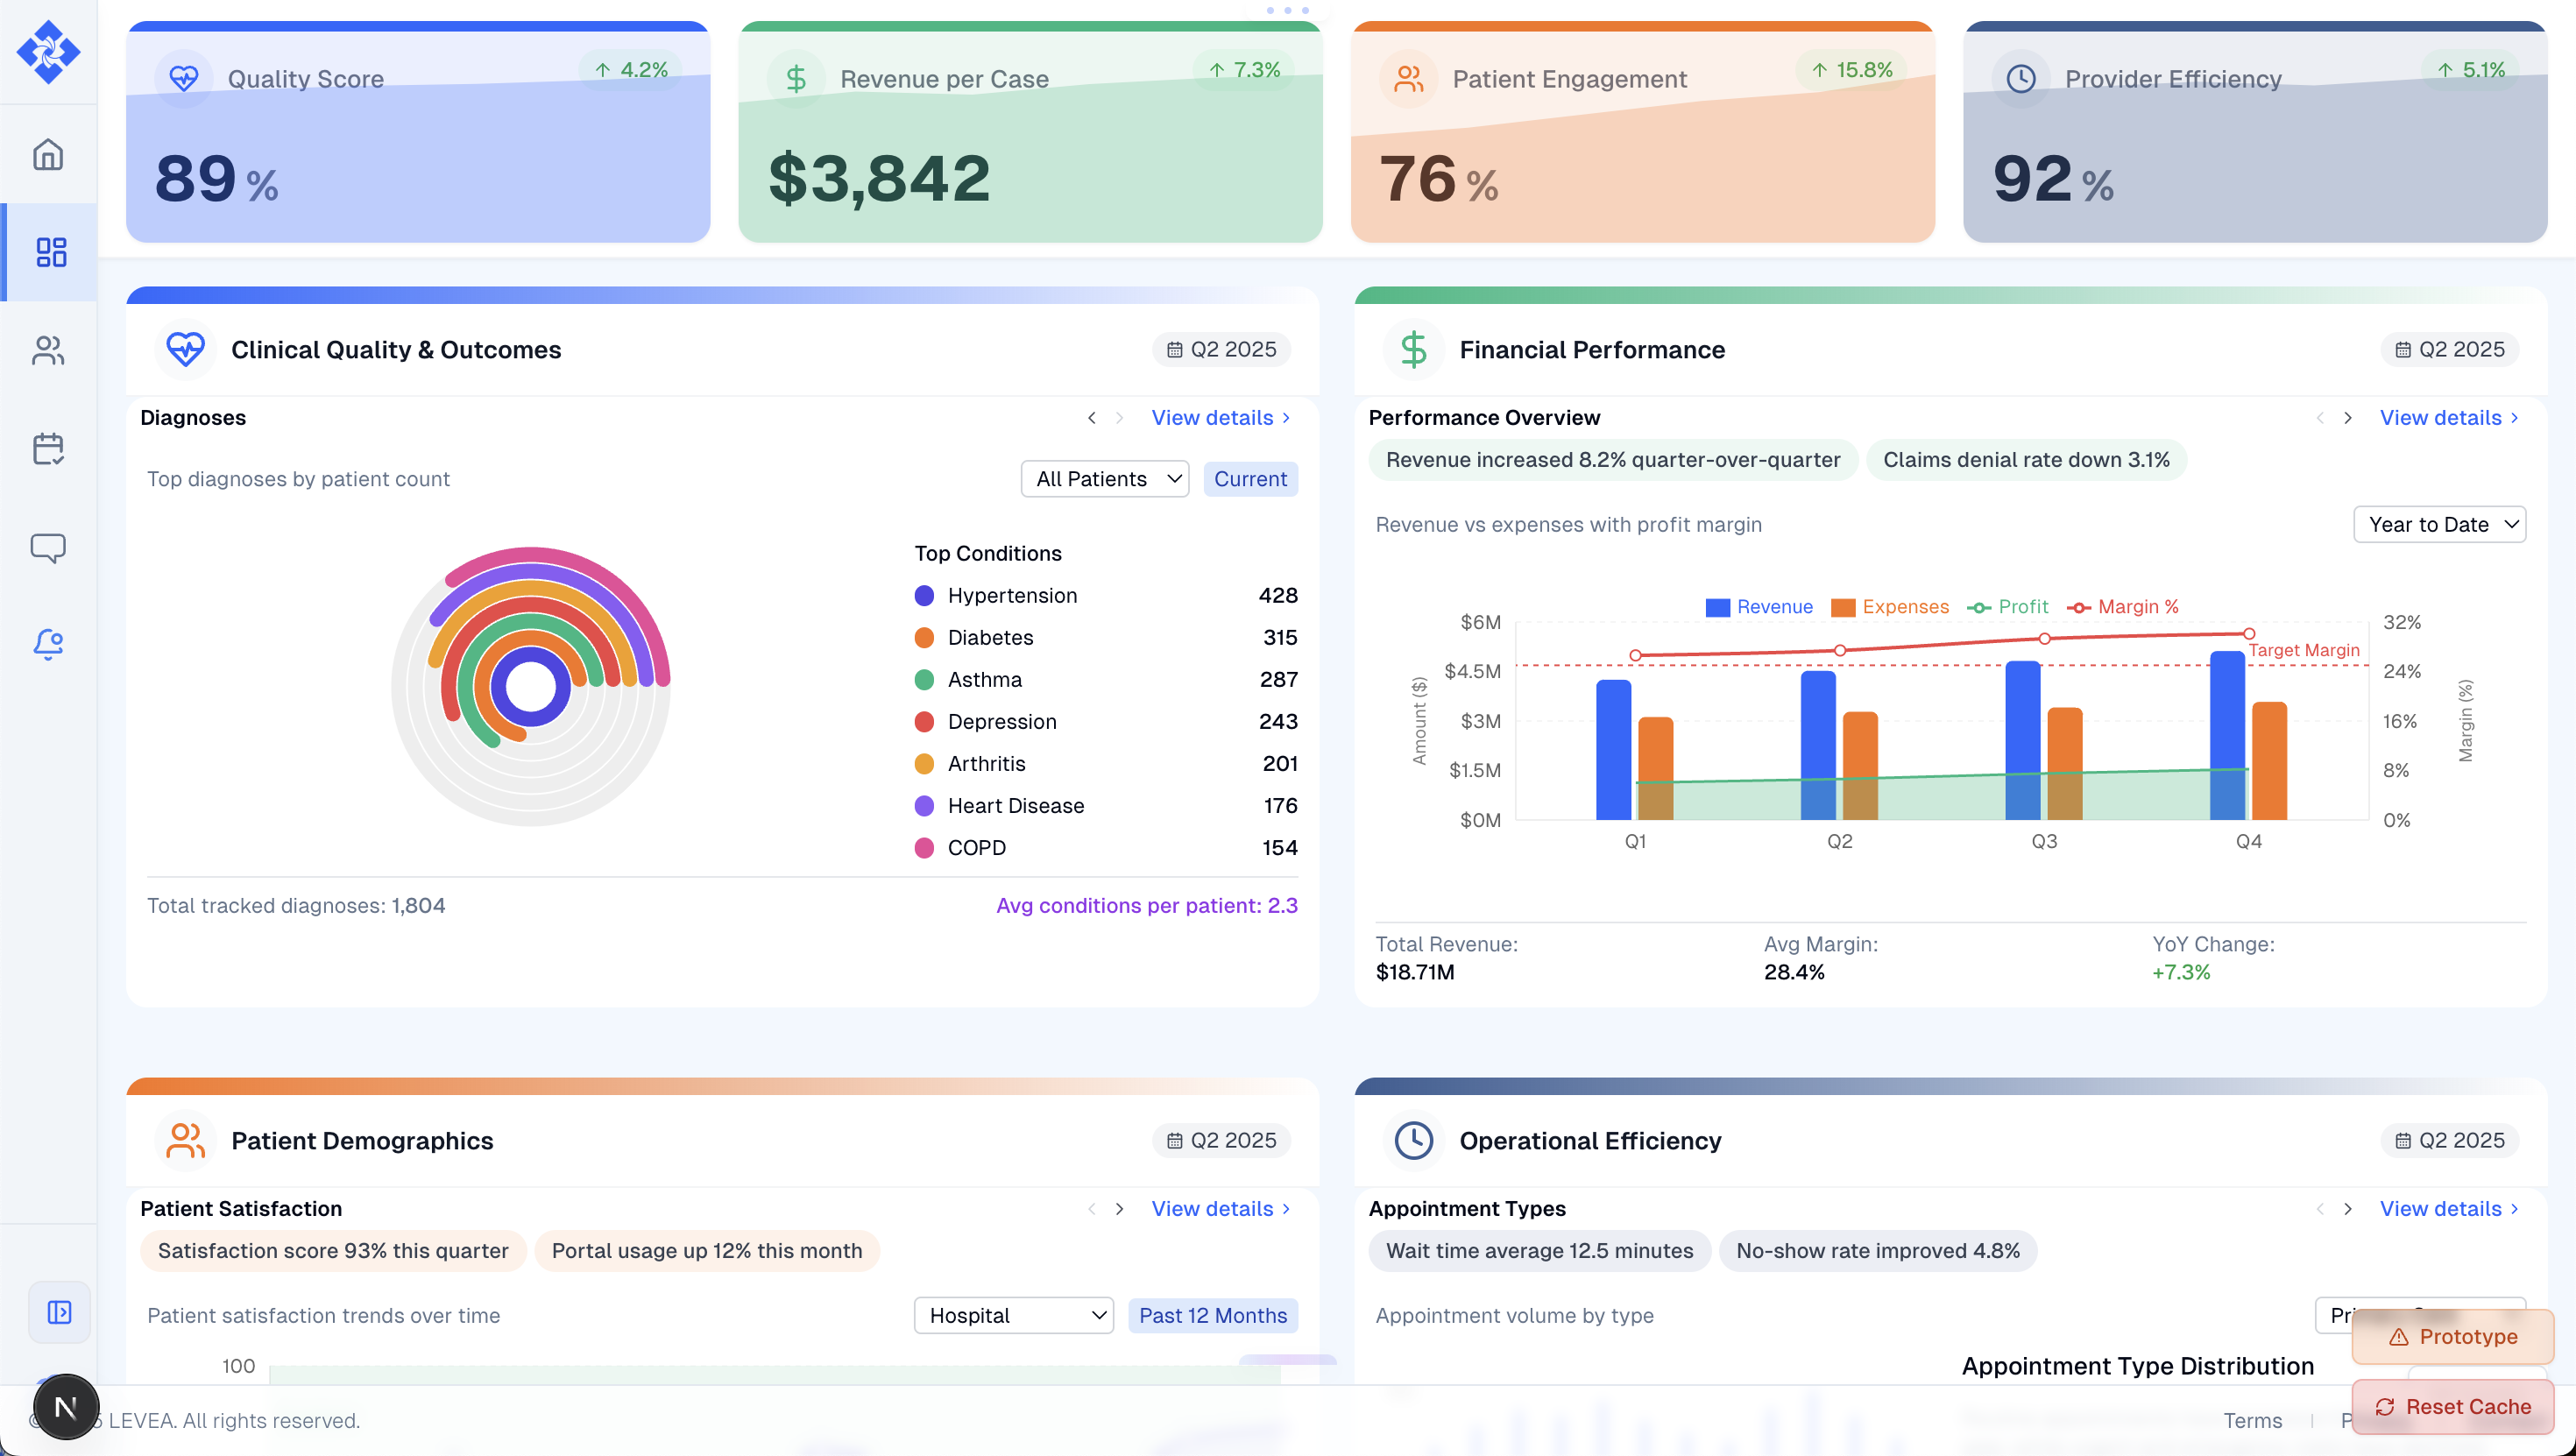Go to the next Performance Overview chart arrow
Viewport: 2576px width, 1456px height.
(2348, 418)
